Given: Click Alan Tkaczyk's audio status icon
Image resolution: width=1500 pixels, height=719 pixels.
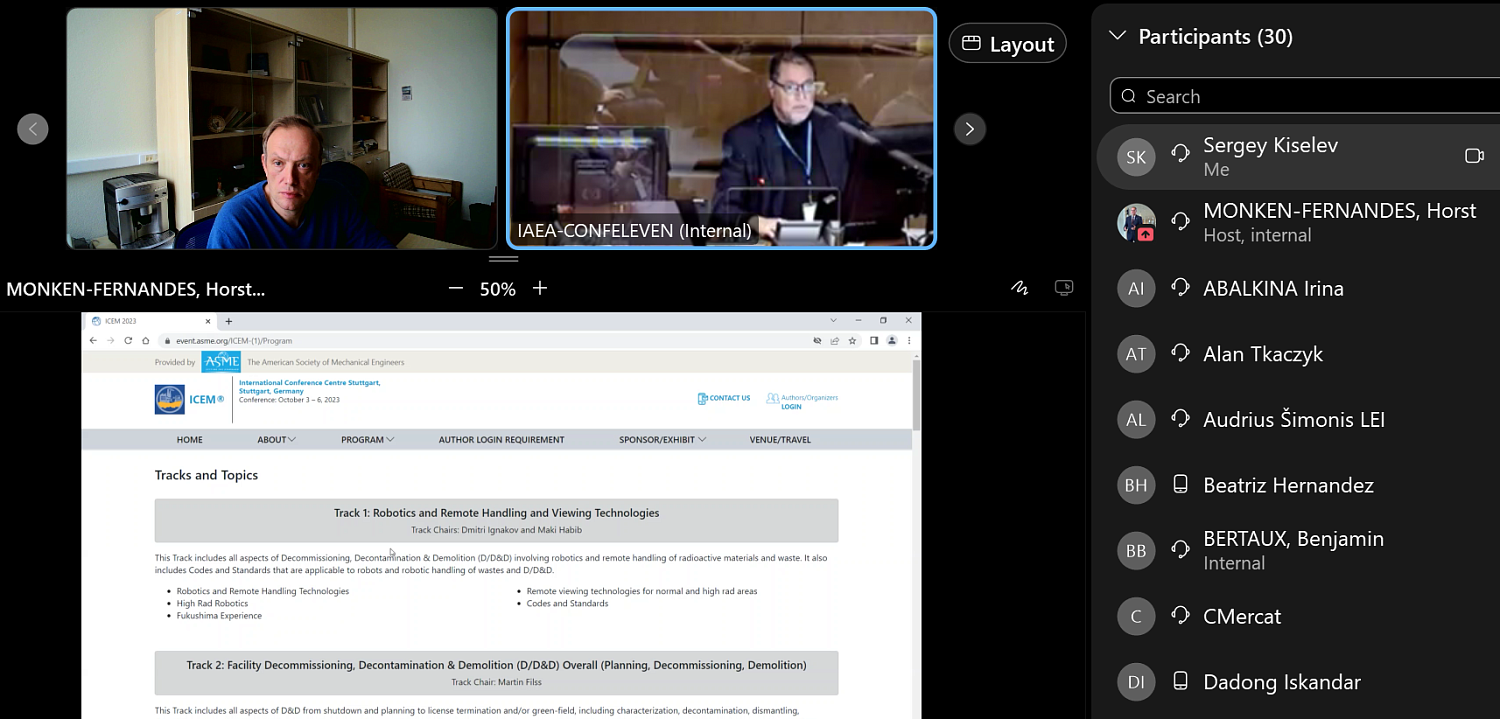Looking at the screenshot, I should 1180,353.
